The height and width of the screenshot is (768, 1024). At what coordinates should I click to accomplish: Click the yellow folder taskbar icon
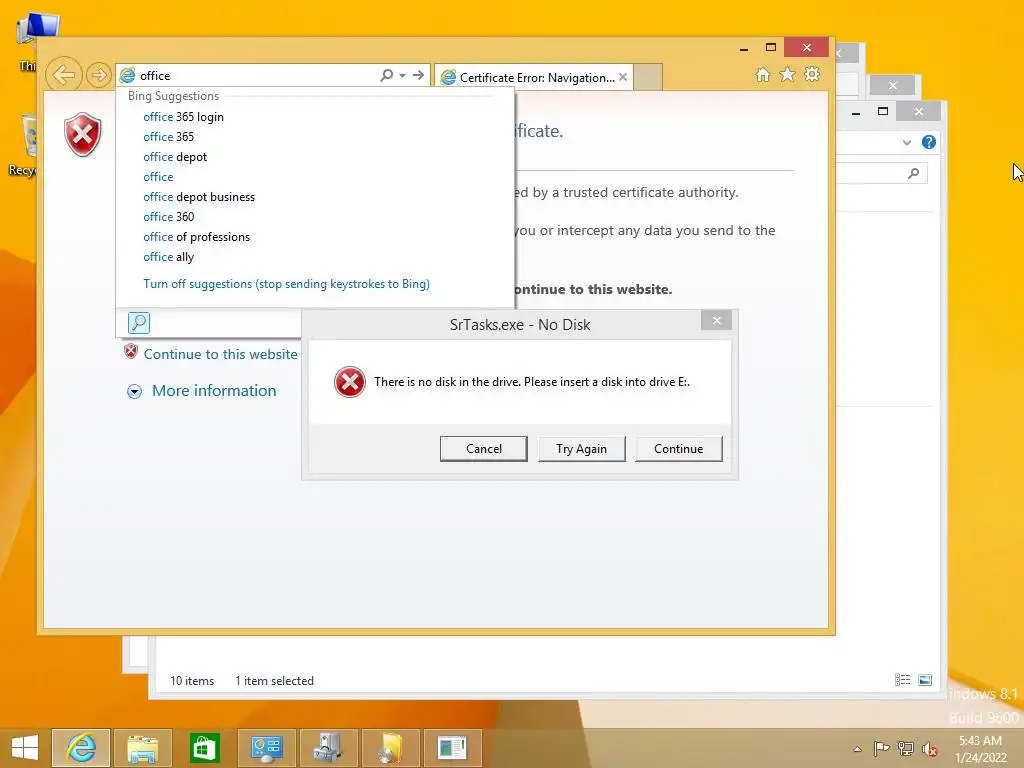(x=390, y=748)
